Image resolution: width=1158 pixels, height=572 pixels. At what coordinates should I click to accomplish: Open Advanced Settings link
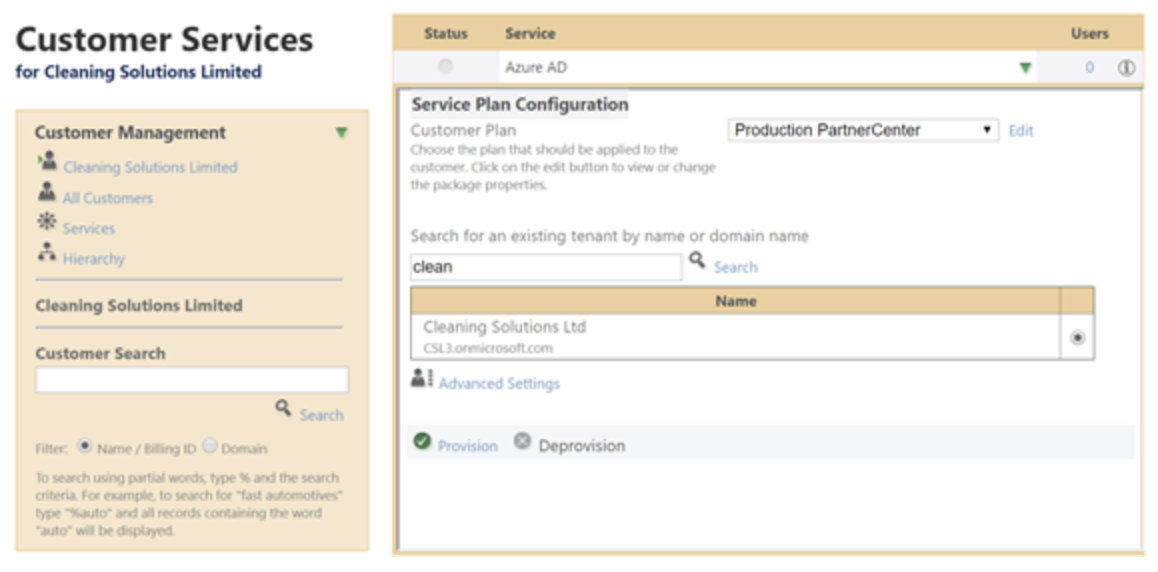click(x=499, y=384)
